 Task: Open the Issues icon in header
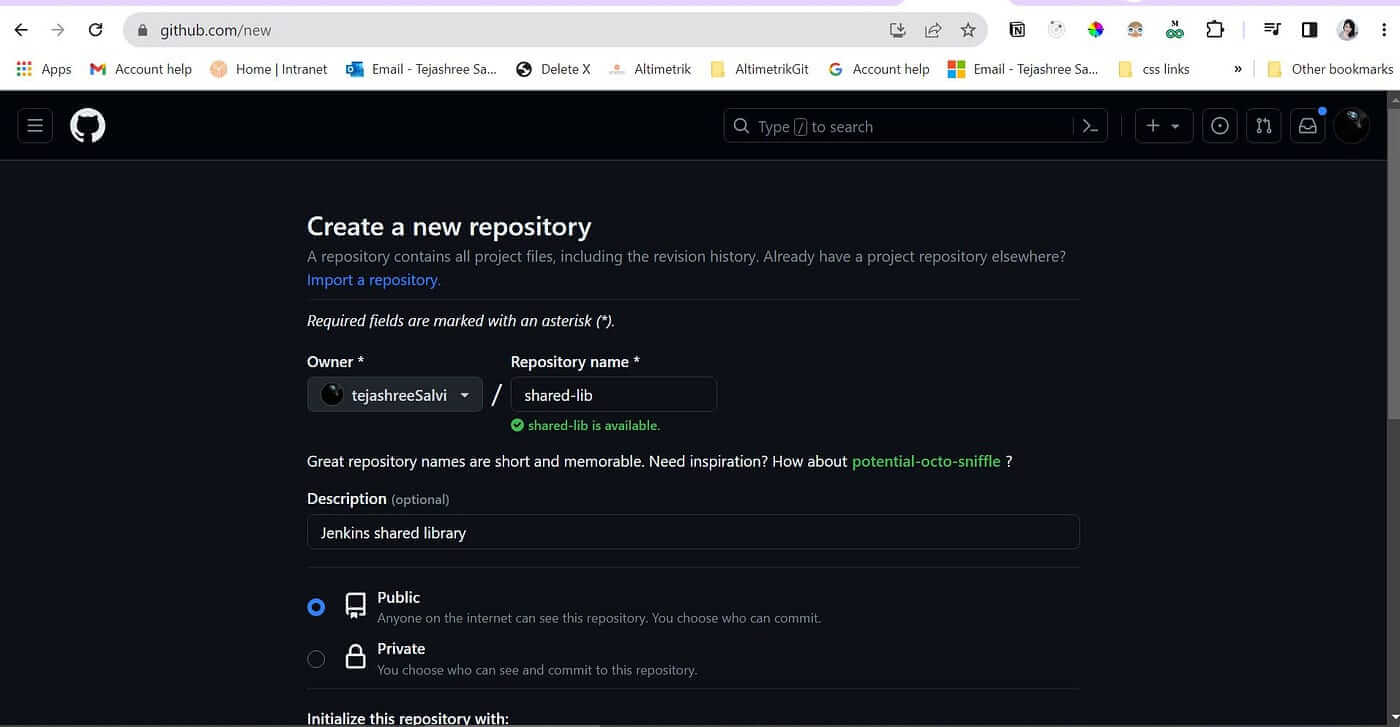point(1220,126)
